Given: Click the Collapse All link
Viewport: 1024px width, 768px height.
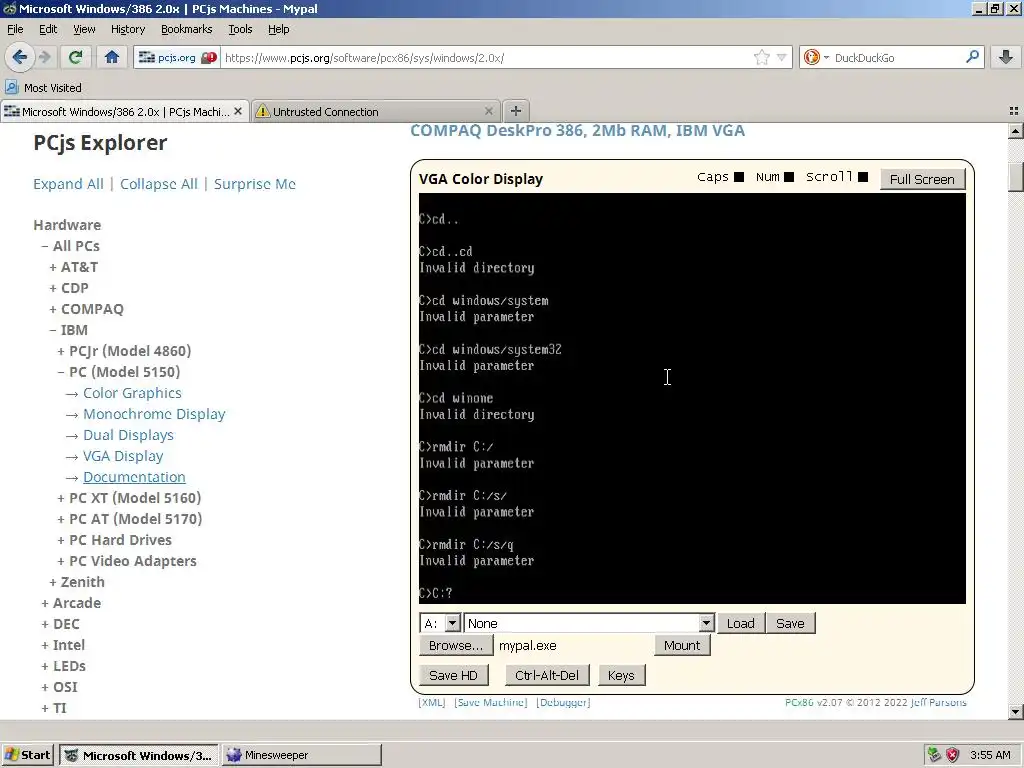Looking at the screenshot, I should coord(159,184).
